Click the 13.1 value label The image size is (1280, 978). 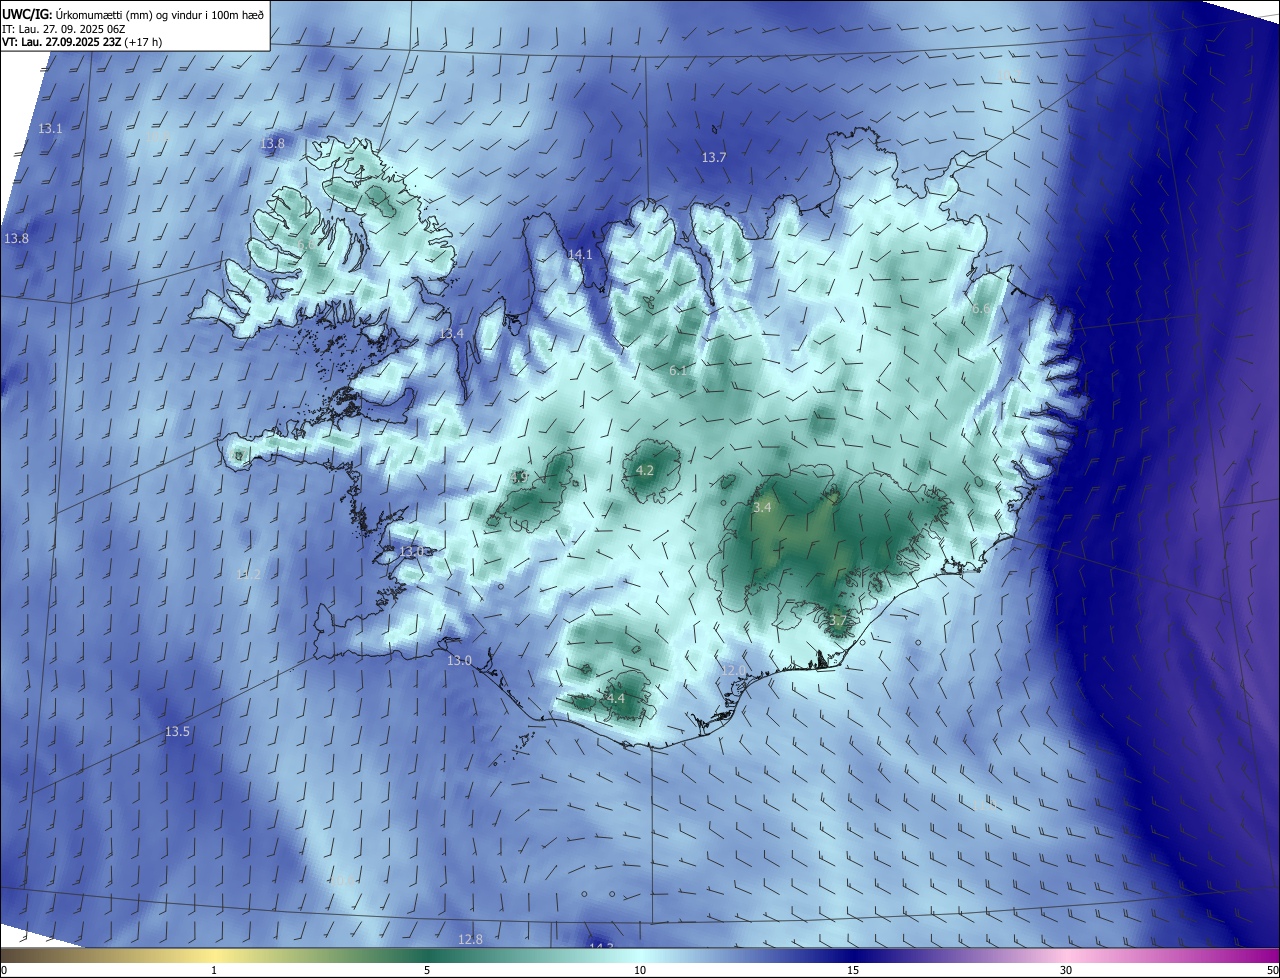click(x=50, y=129)
